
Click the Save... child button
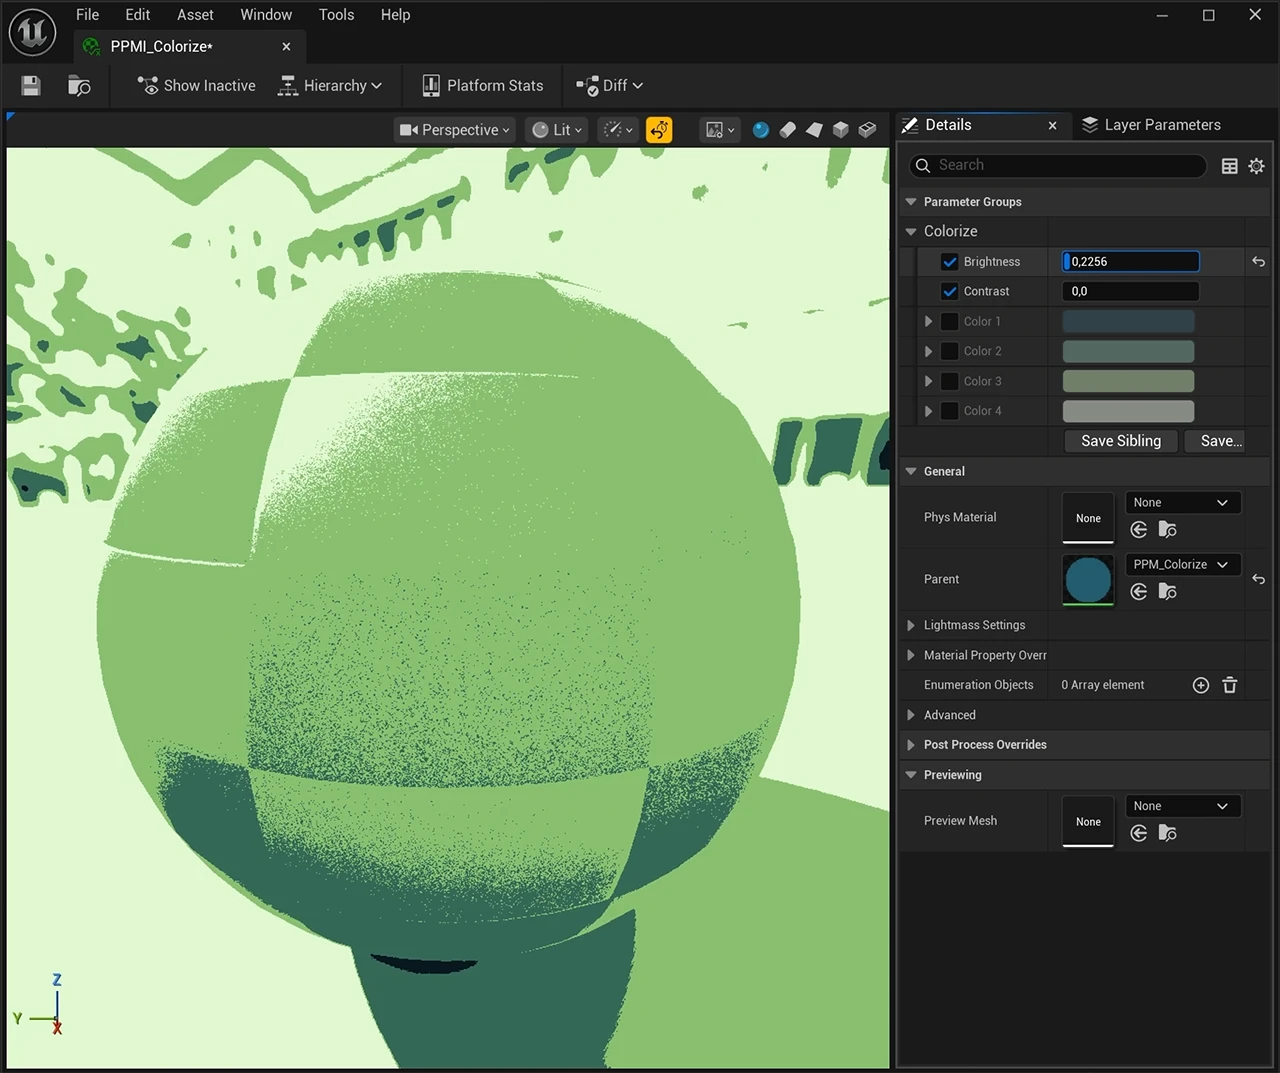[x=1215, y=441]
